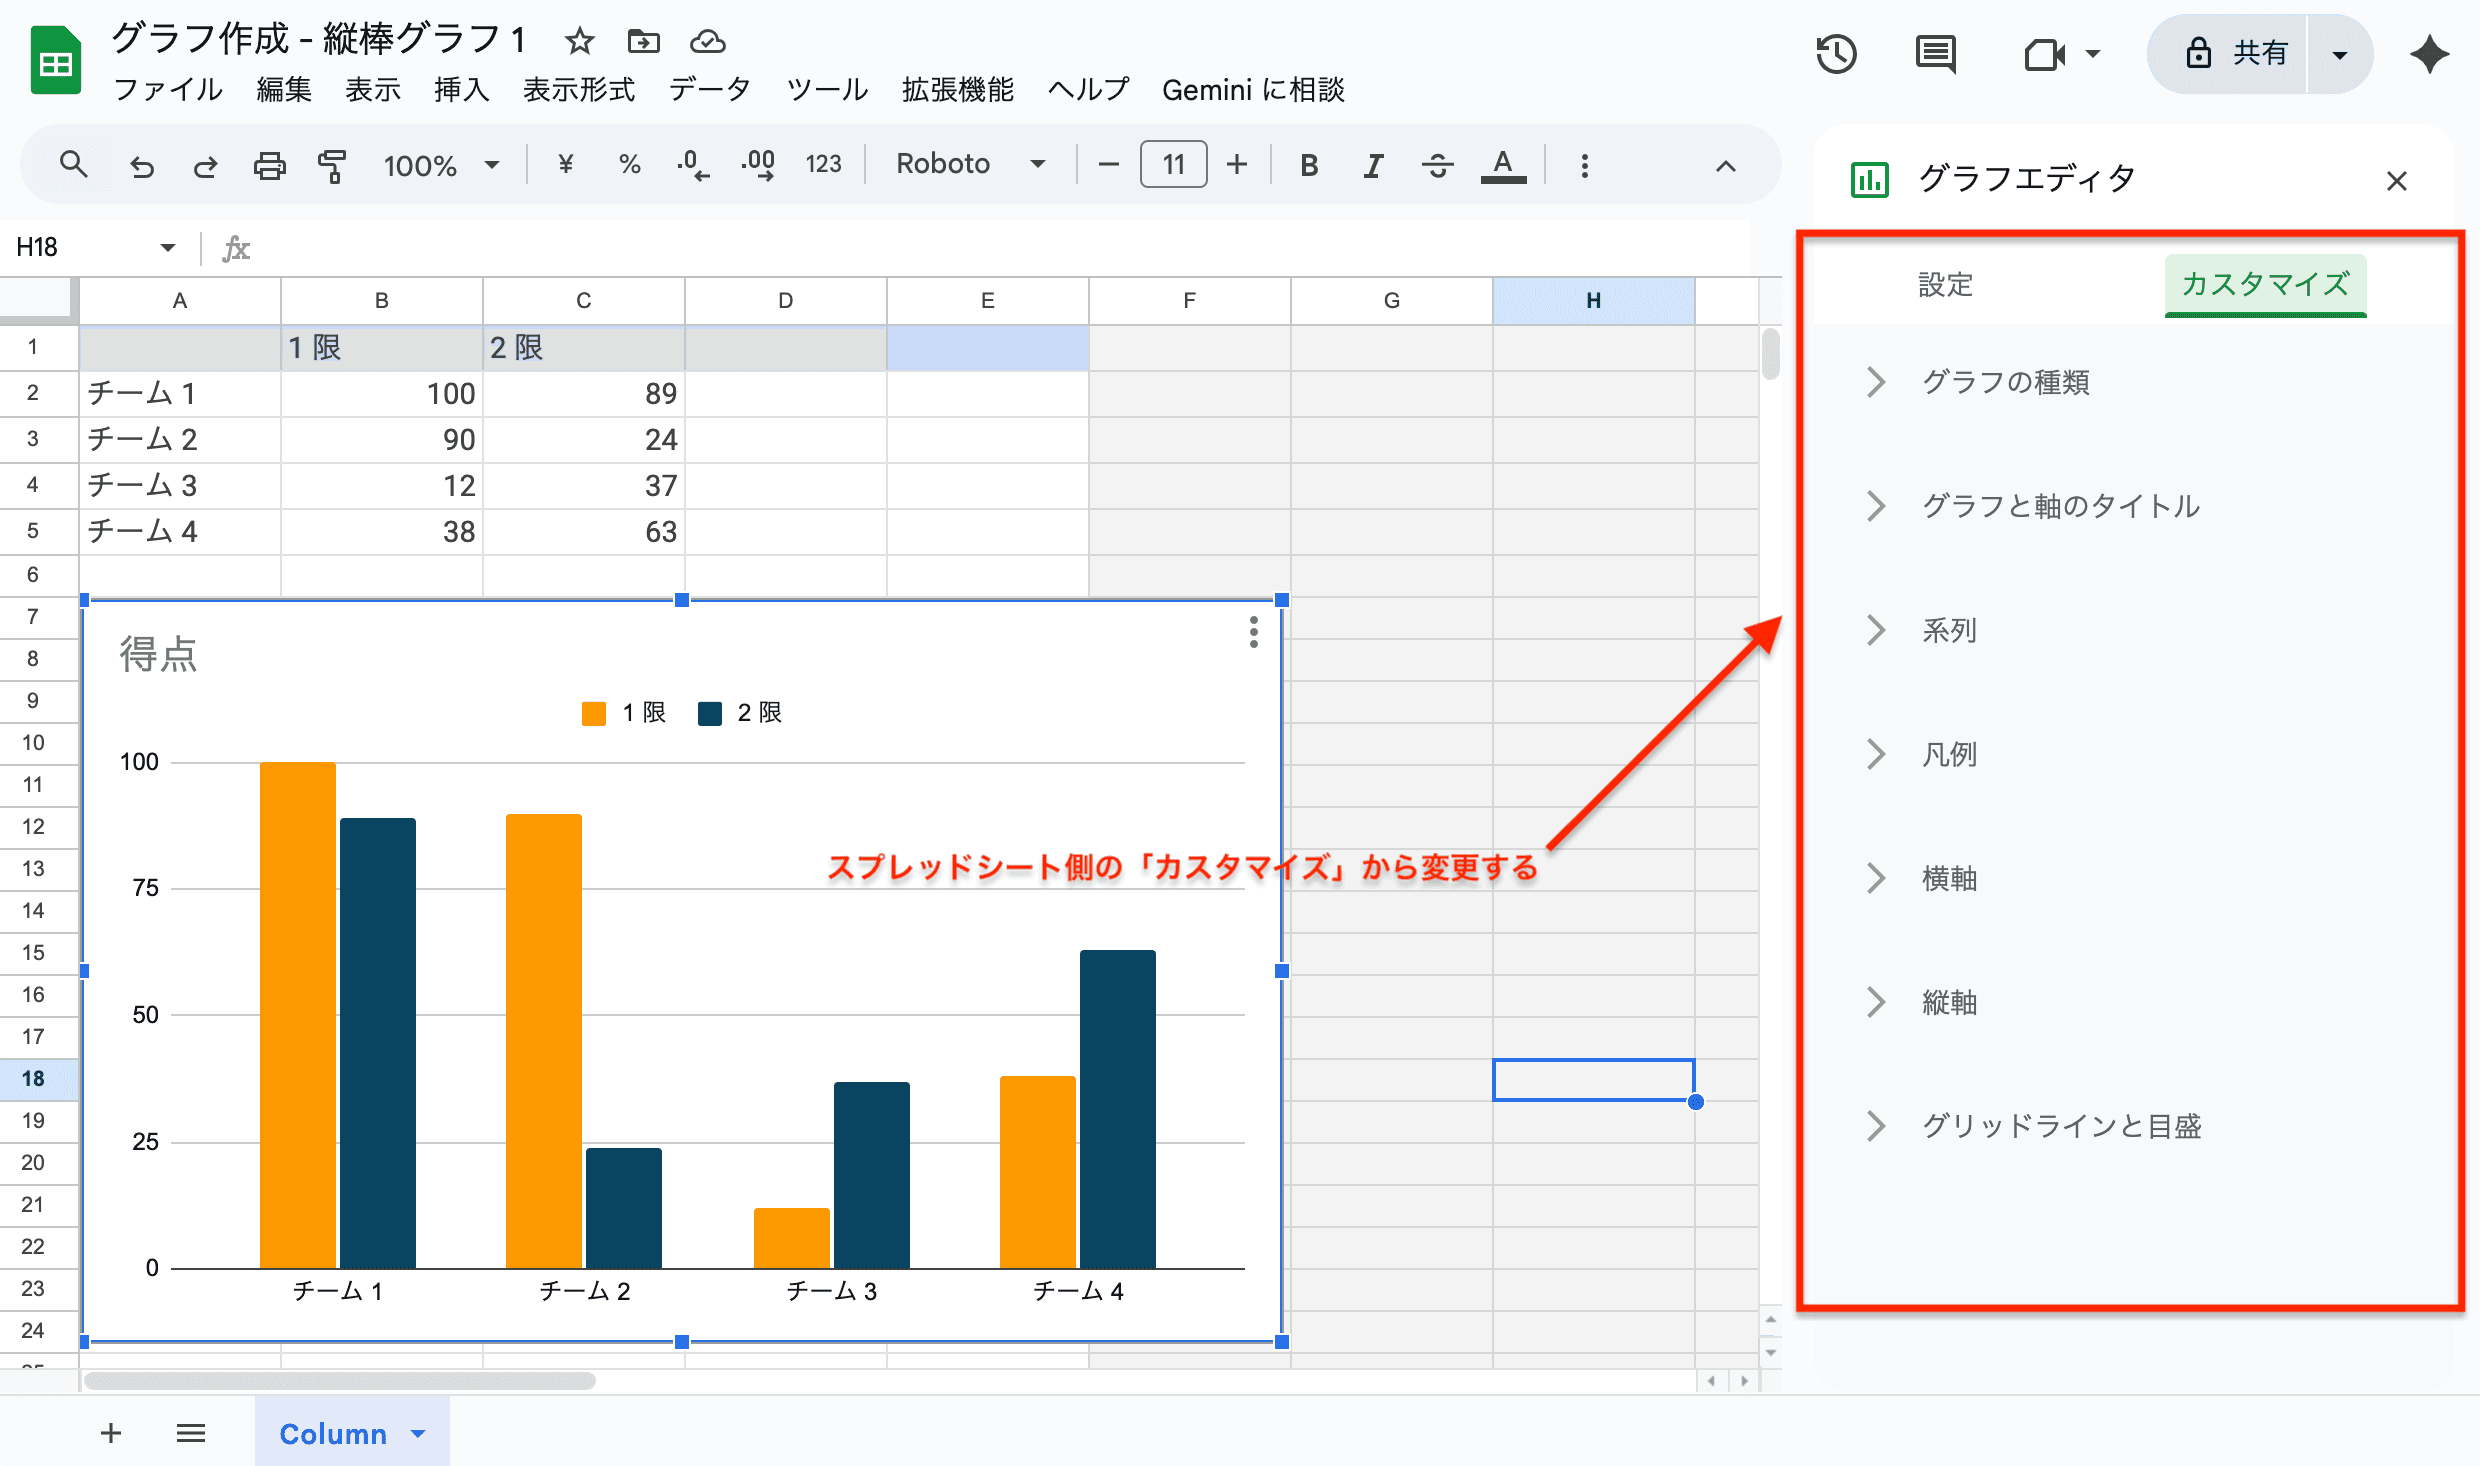
Task: Star this document
Action: click(579, 41)
